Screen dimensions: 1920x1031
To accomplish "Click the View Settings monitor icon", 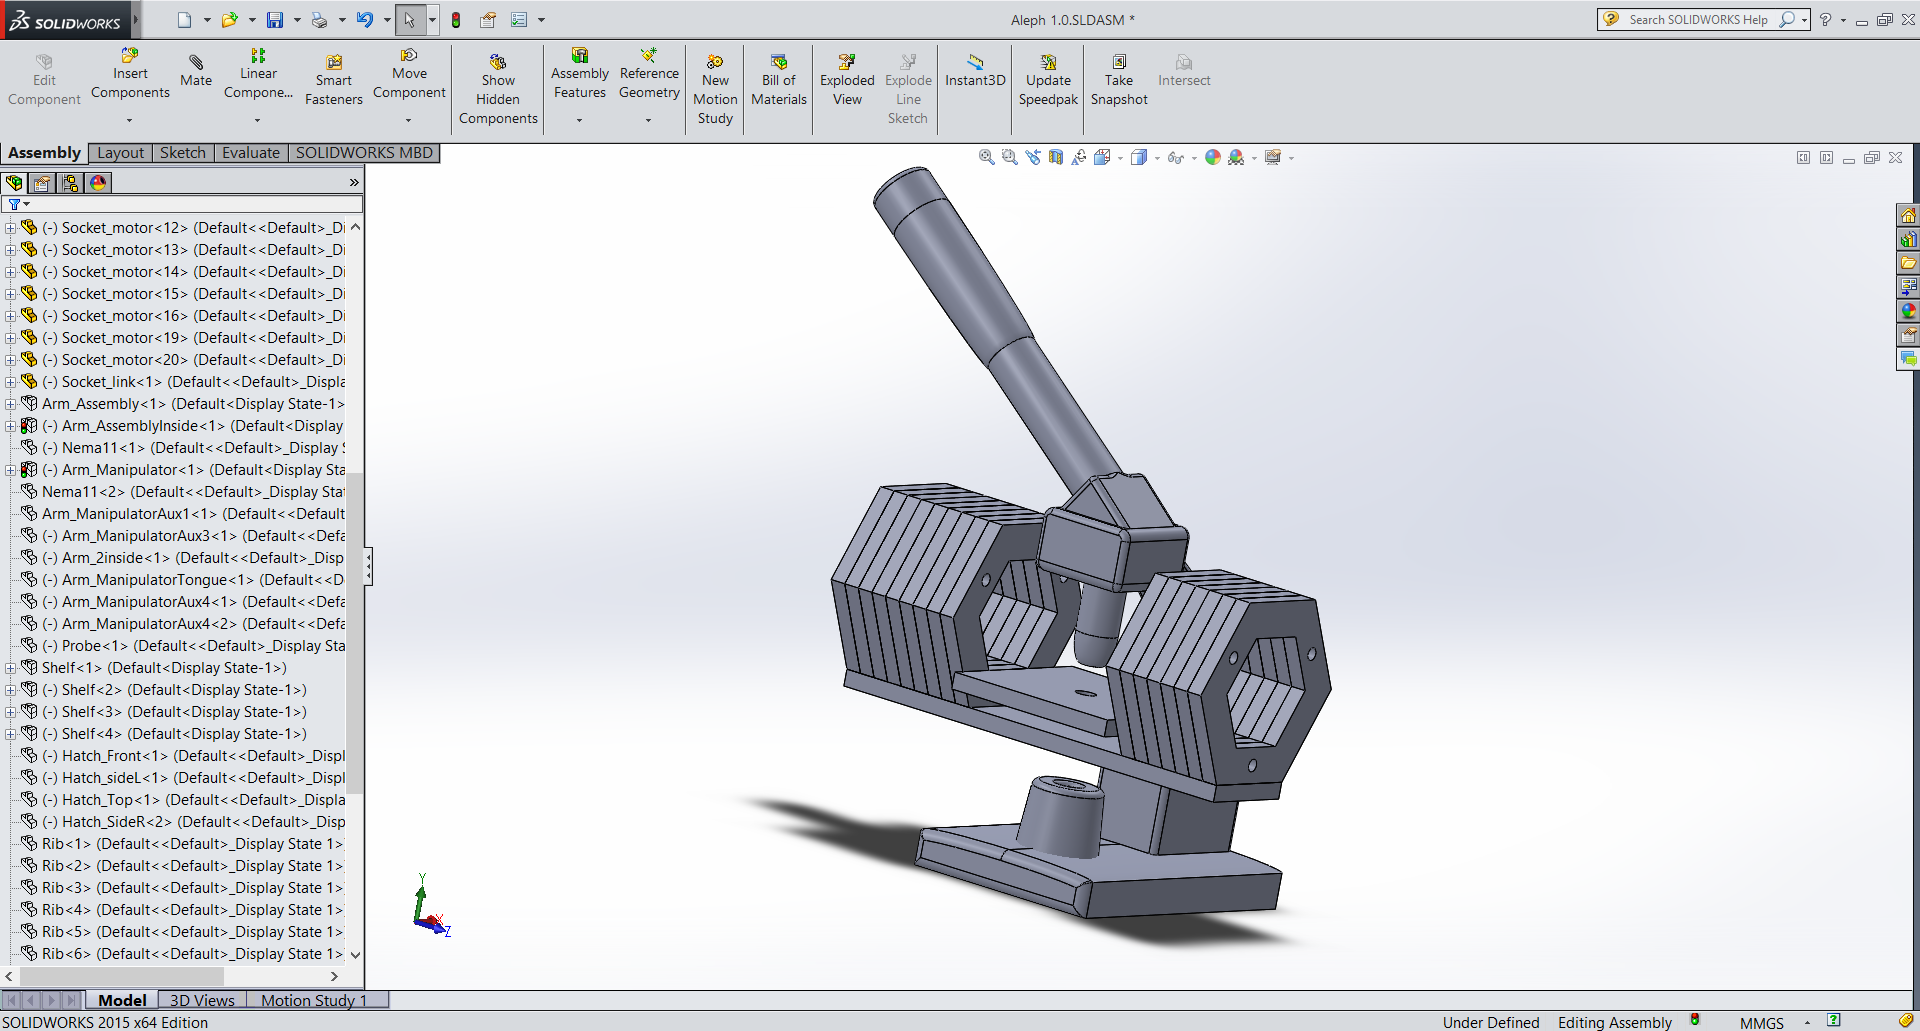I will (1273, 157).
